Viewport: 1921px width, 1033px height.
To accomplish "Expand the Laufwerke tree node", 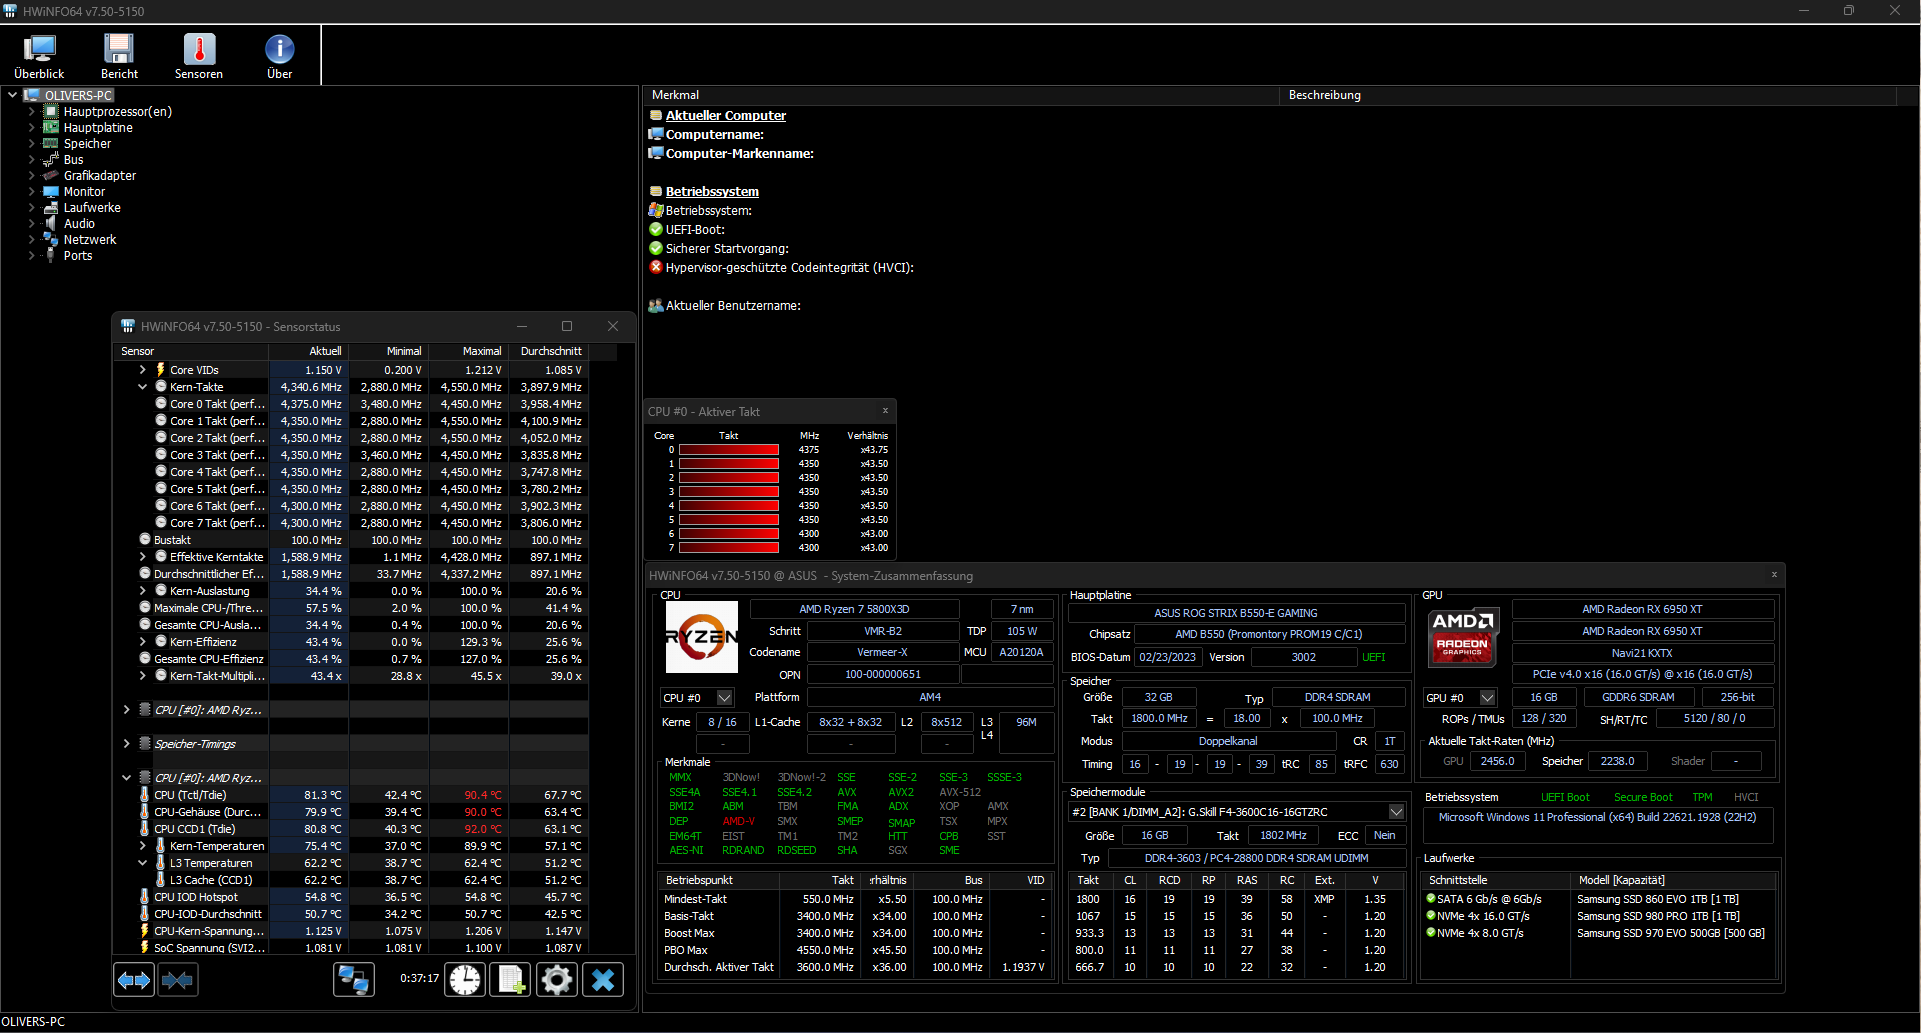I will point(31,208).
